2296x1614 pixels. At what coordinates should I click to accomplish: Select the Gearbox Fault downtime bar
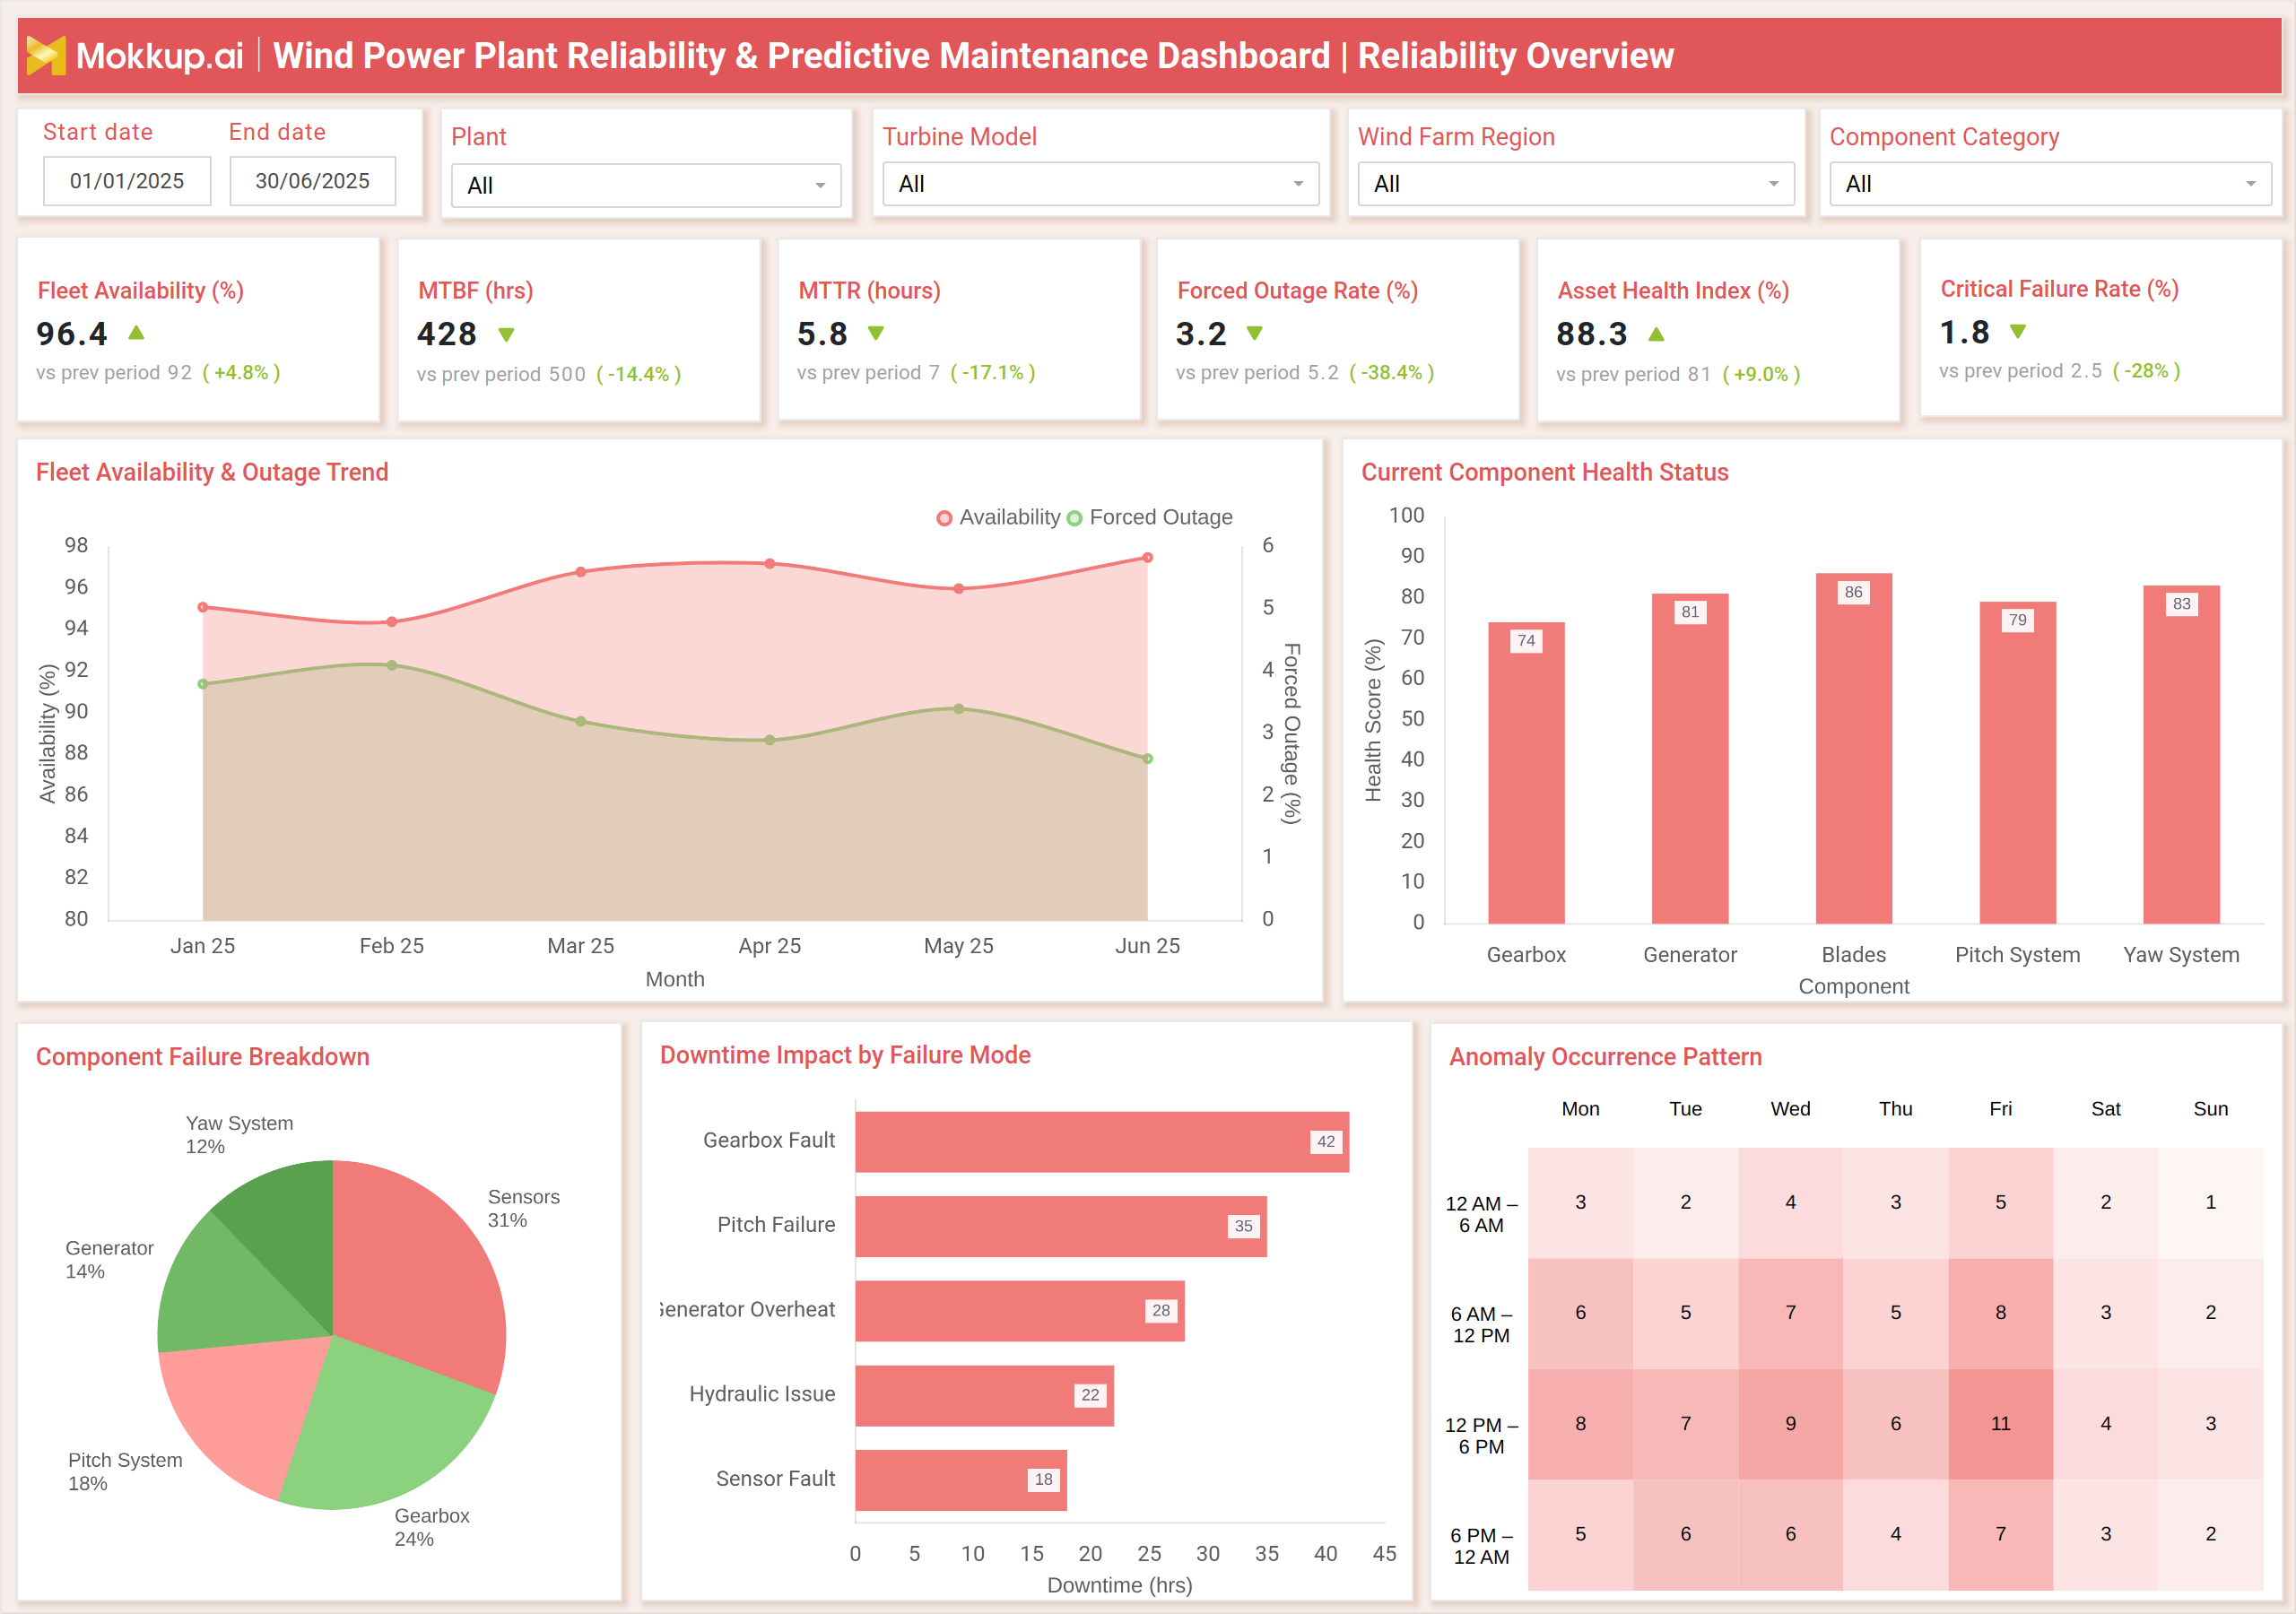click(x=1102, y=1142)
